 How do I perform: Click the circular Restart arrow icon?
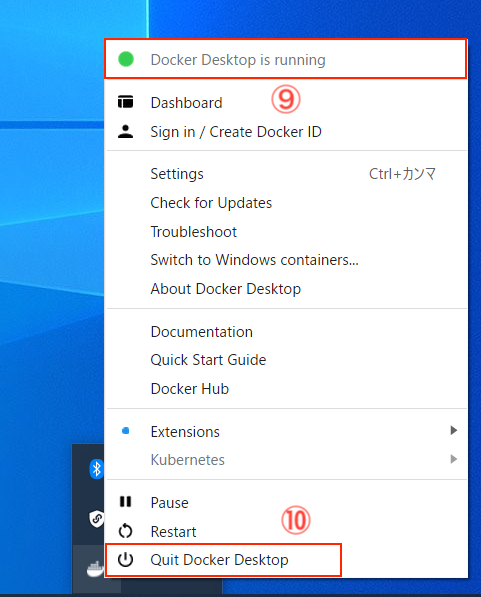125,531
